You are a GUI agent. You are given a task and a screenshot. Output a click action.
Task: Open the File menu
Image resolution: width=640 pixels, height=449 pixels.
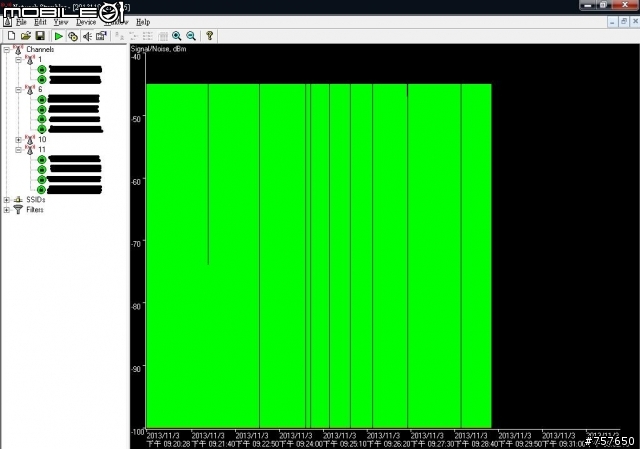[x=21, y=22]
